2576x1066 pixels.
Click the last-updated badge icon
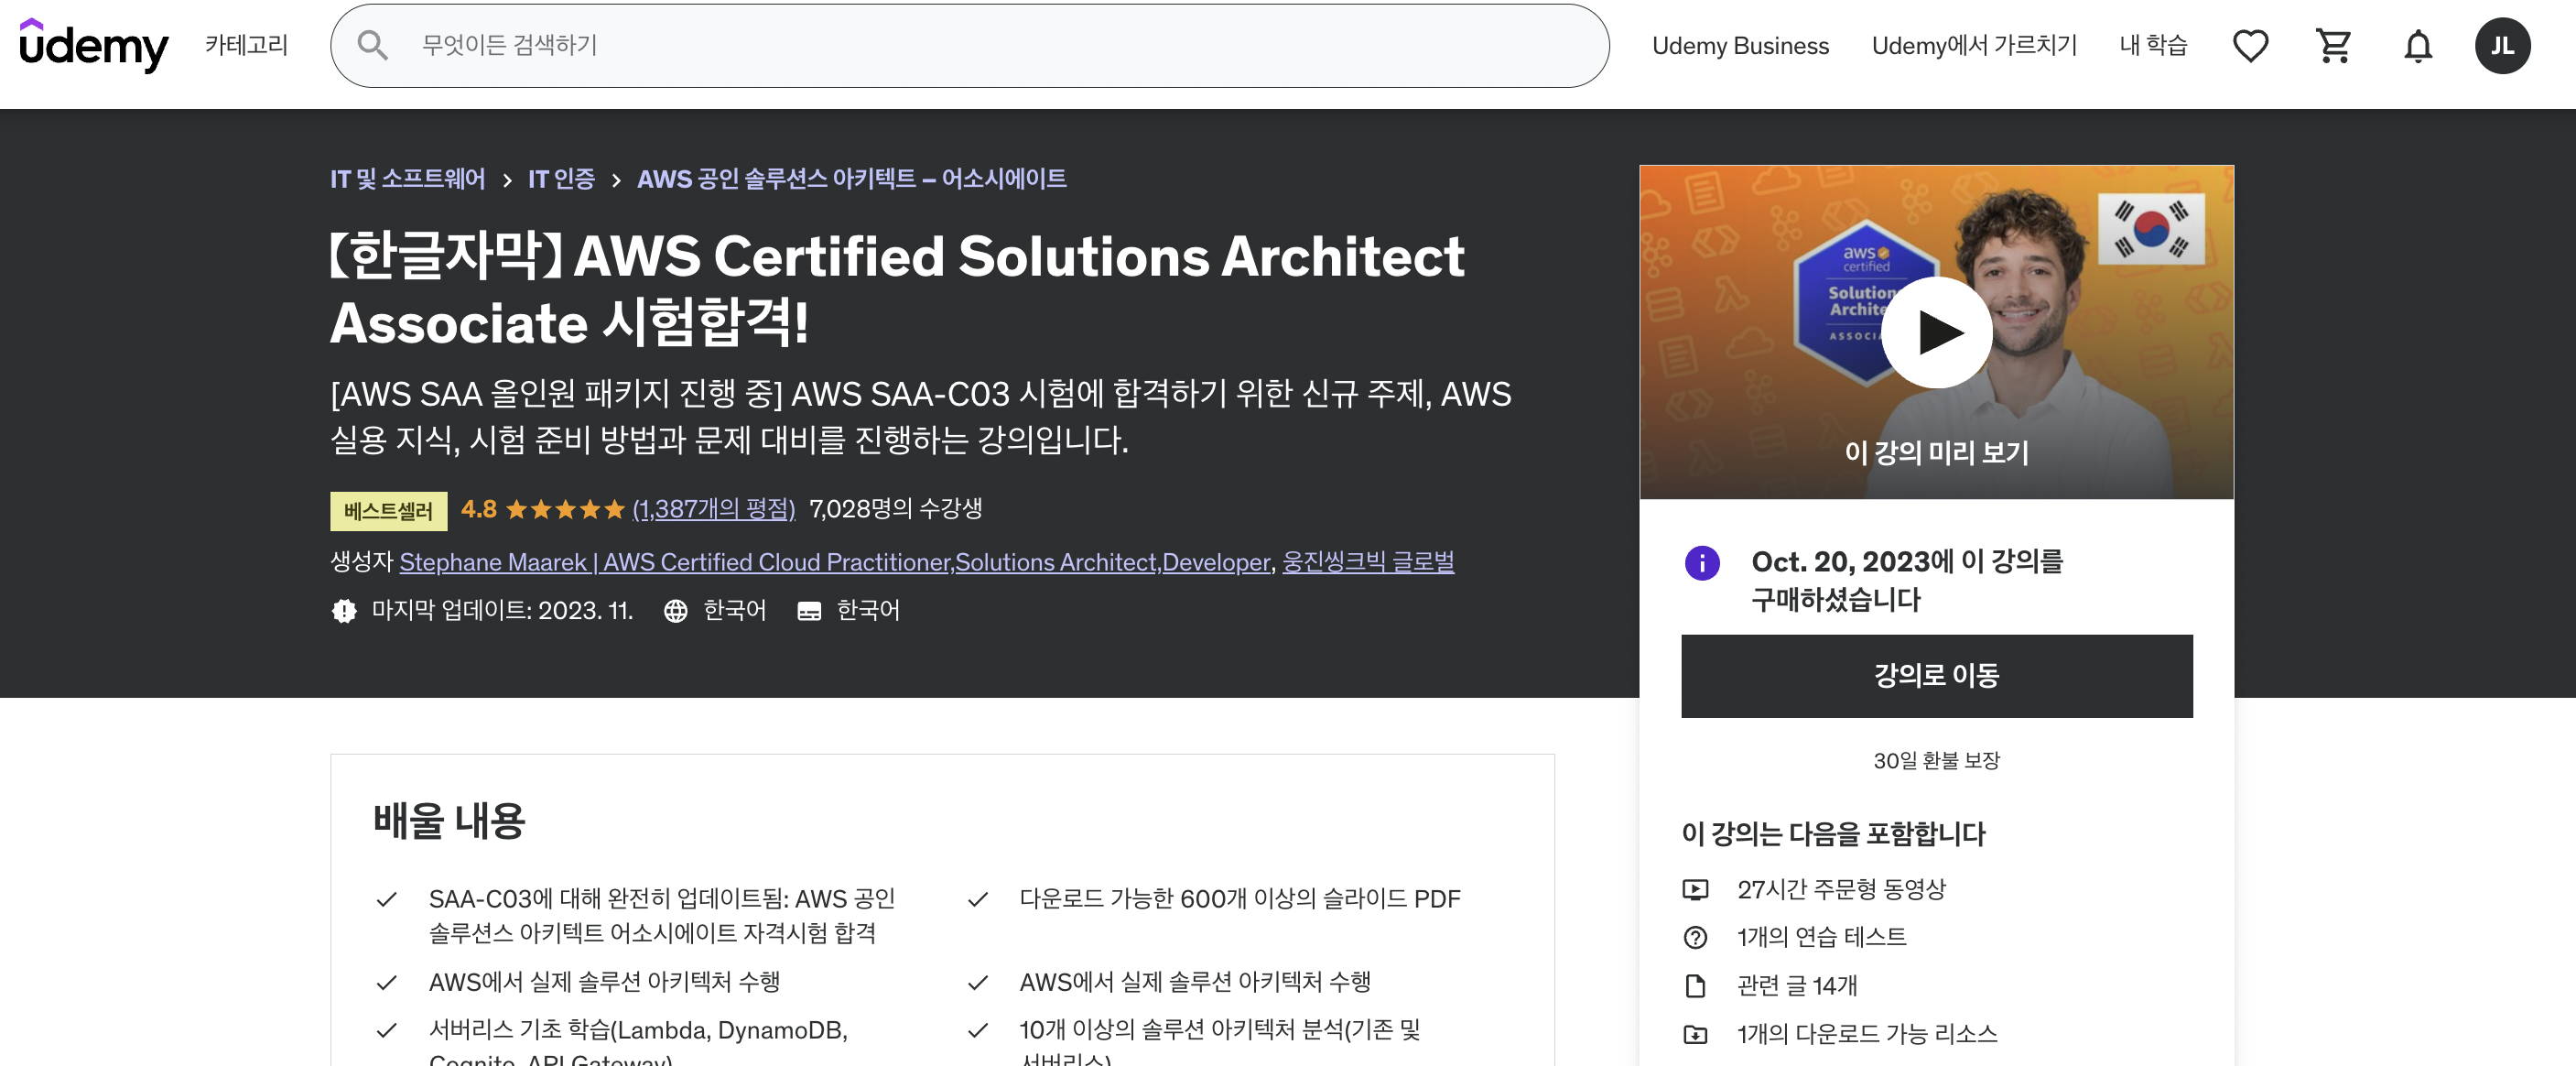pyautogui.click(x=344, y=611)
